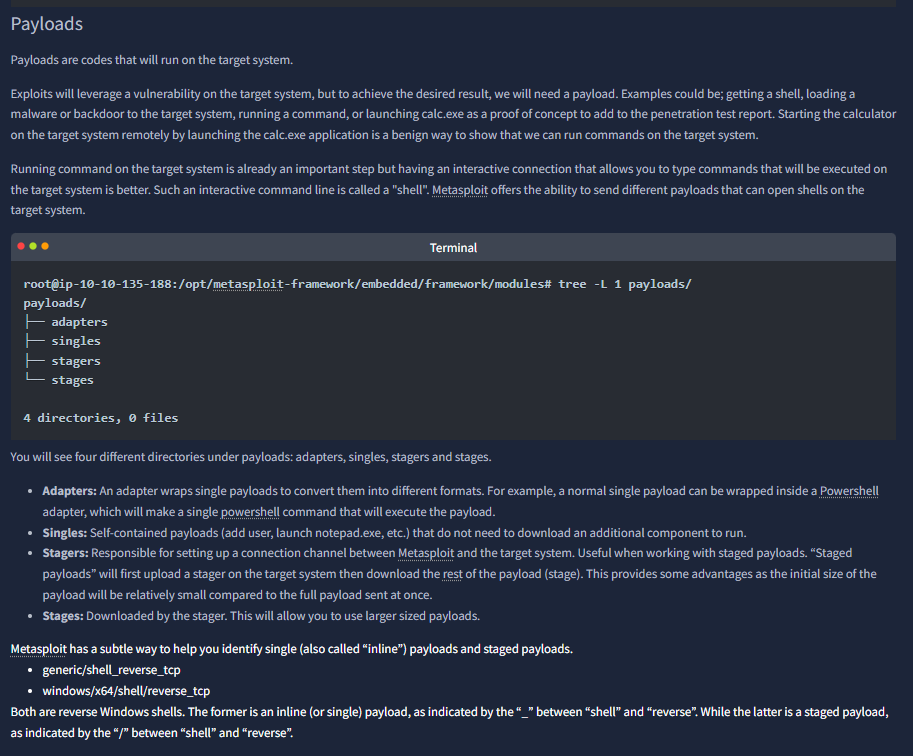Click the stagers entry in tree output
Screen dimensions: 913x756
click(x=76, y=361)
